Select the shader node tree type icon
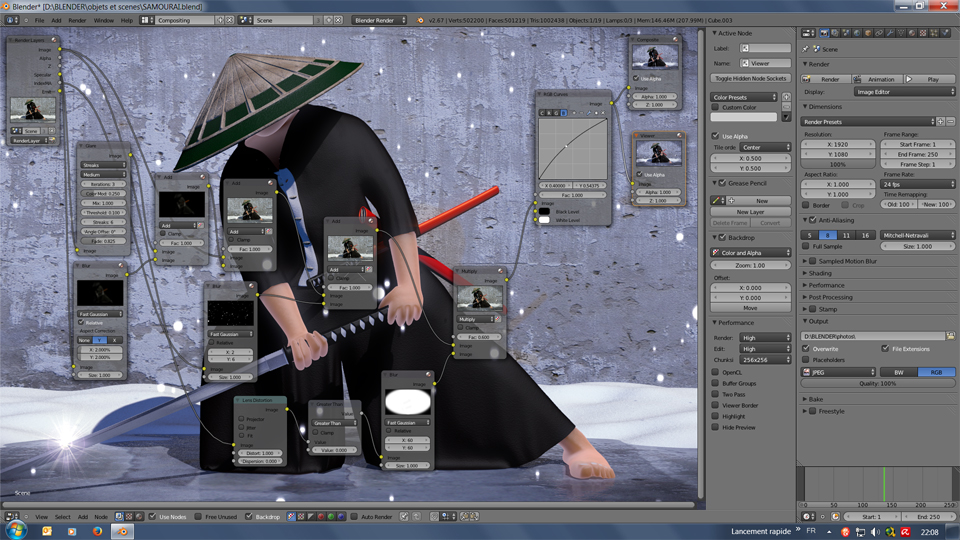The width and height of the screenshot is (960, 540). (x=139, y=517)
